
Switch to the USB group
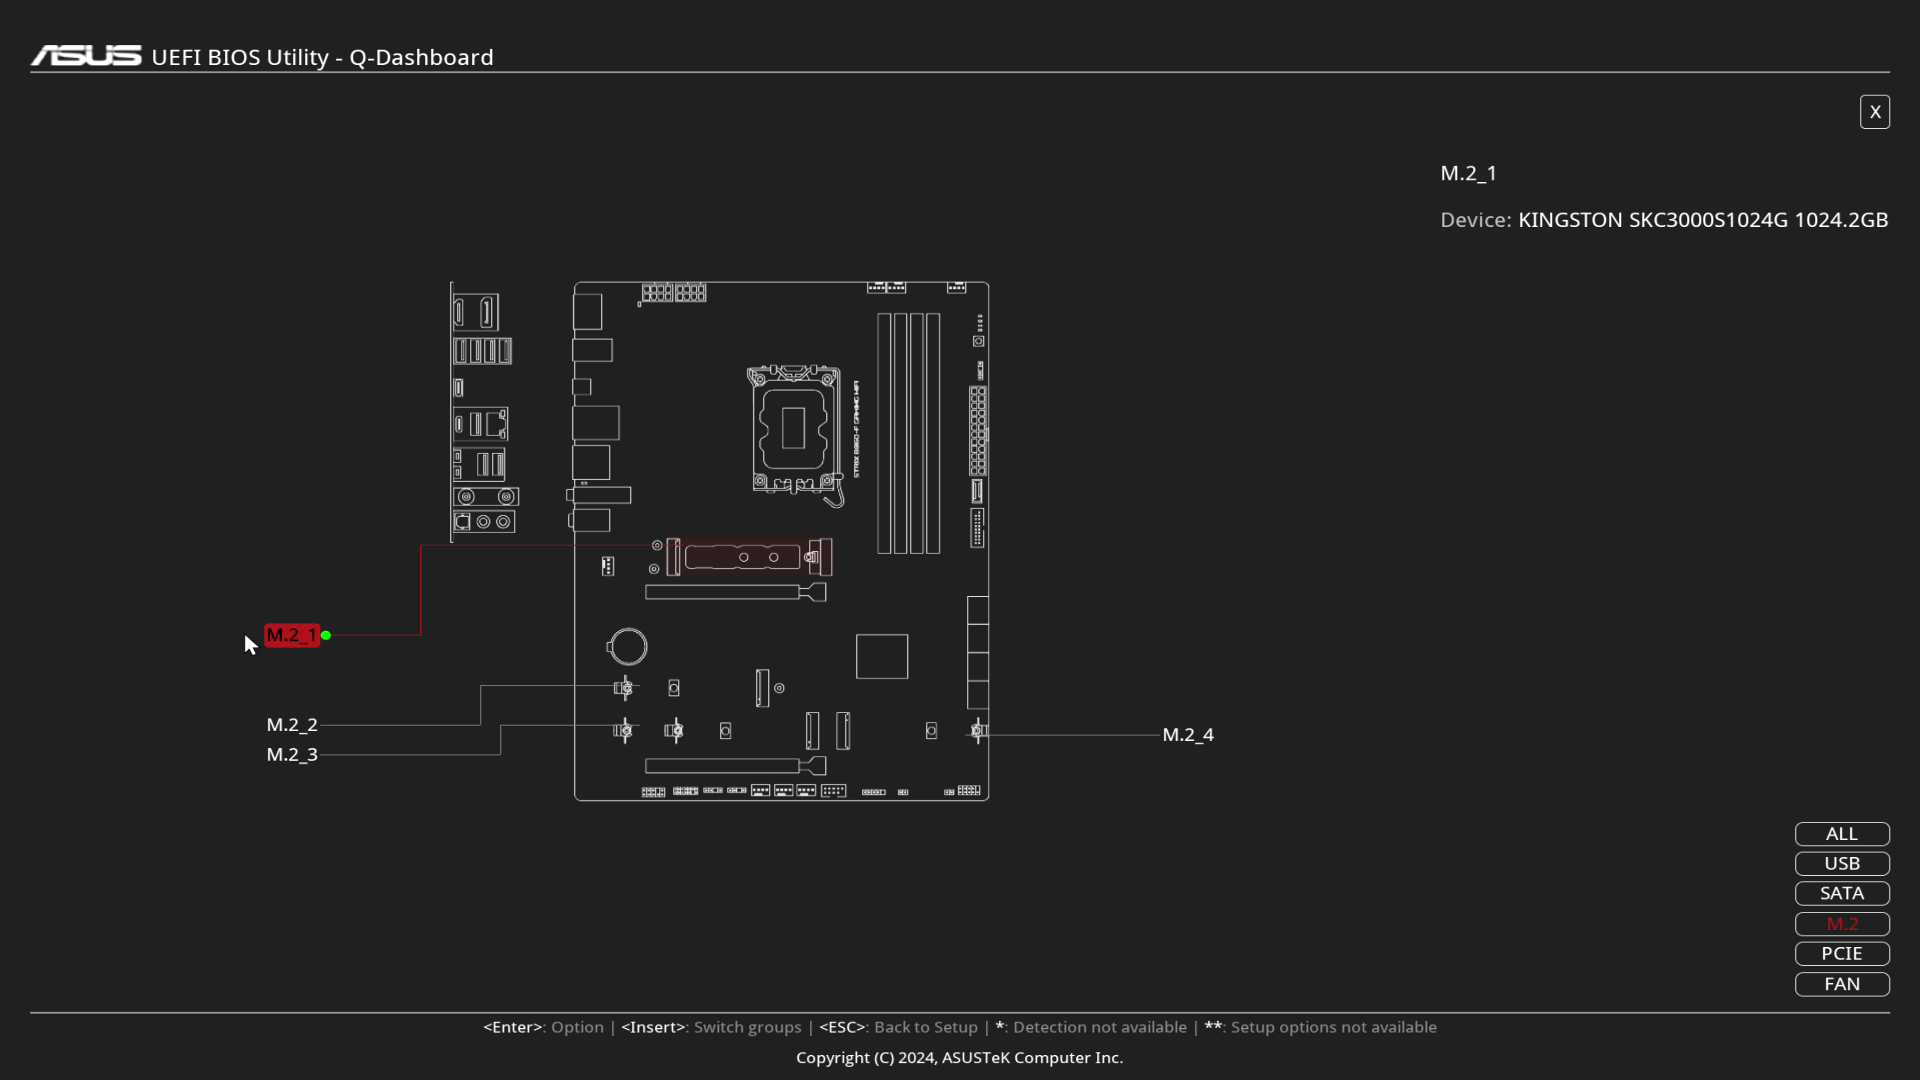coord(1841,864)
